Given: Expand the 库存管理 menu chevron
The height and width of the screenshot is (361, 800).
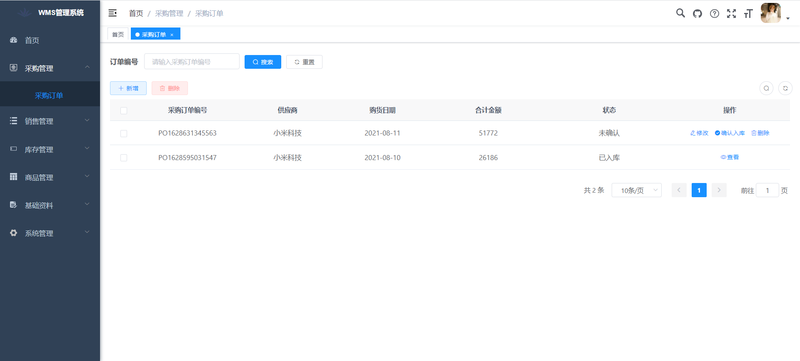Looking at the screenshot, I should [x=87, y=149].
